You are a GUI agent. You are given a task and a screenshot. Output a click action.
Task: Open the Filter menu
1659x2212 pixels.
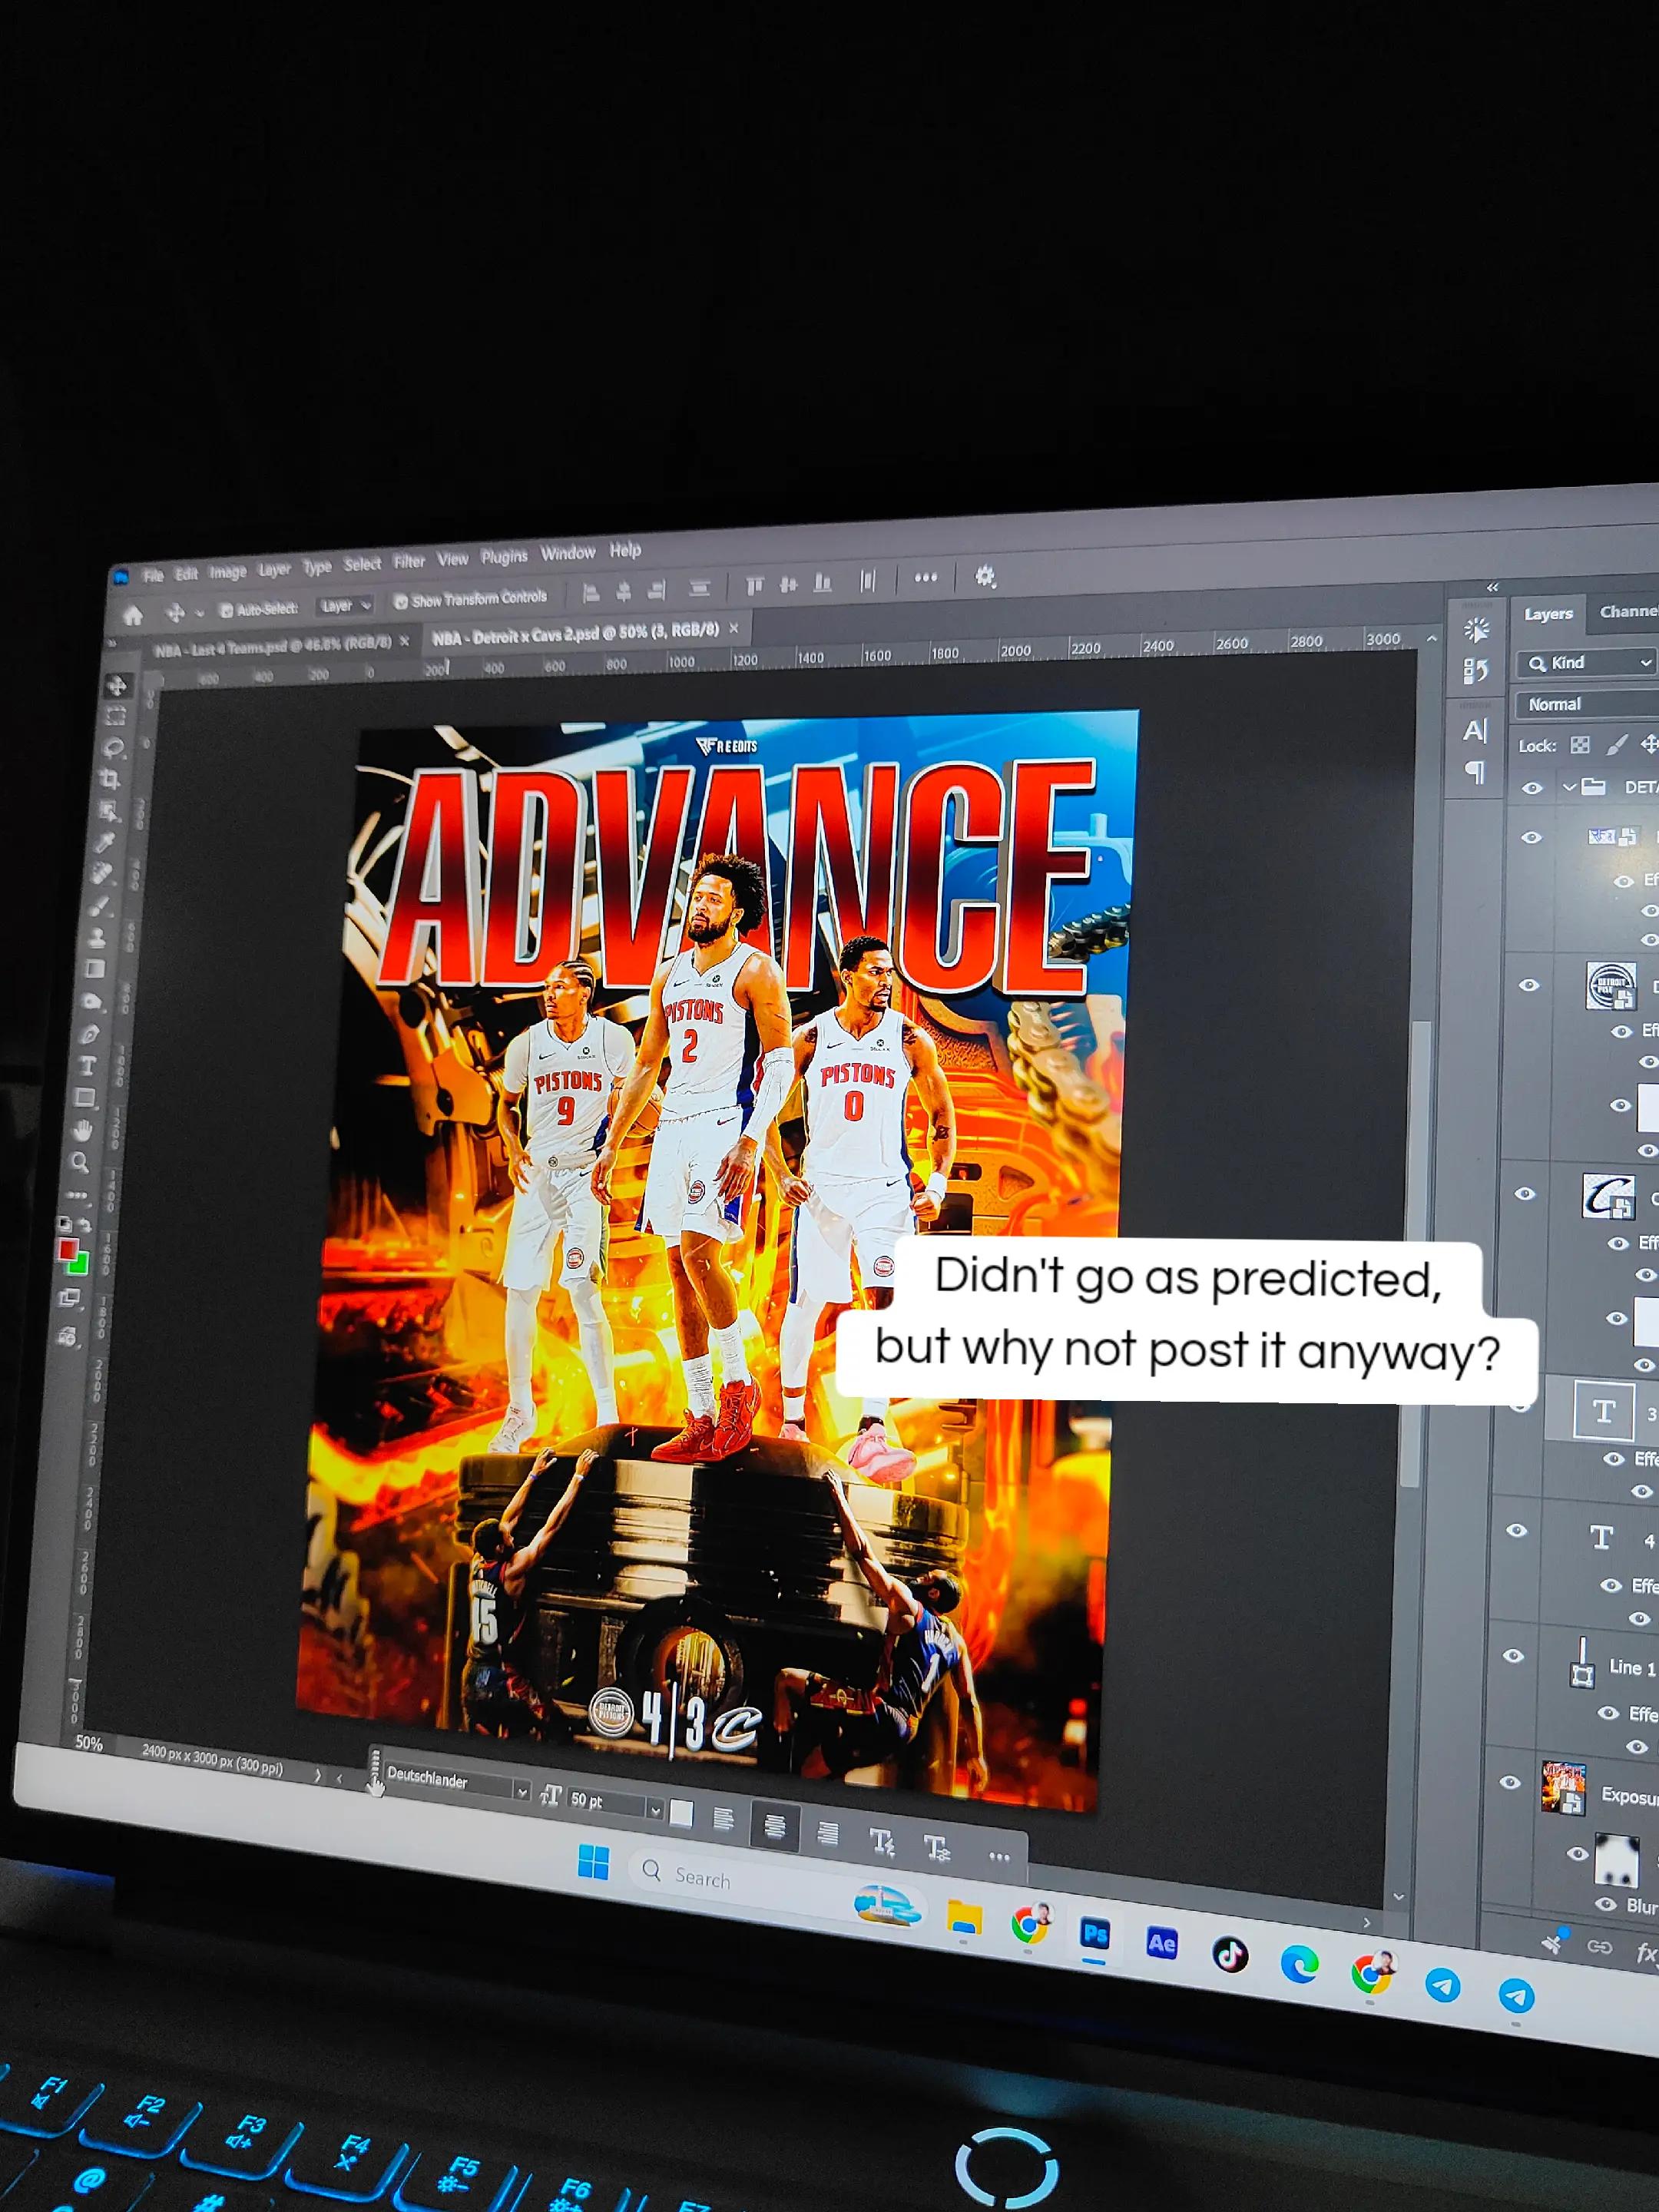[409, 562]
